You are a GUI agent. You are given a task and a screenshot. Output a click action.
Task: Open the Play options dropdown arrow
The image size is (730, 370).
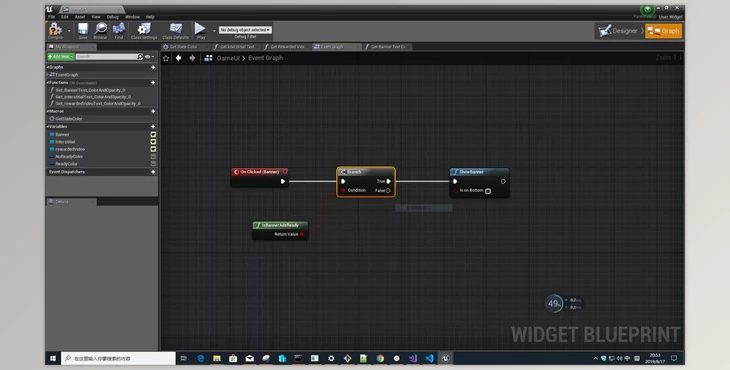pos(214,31)
